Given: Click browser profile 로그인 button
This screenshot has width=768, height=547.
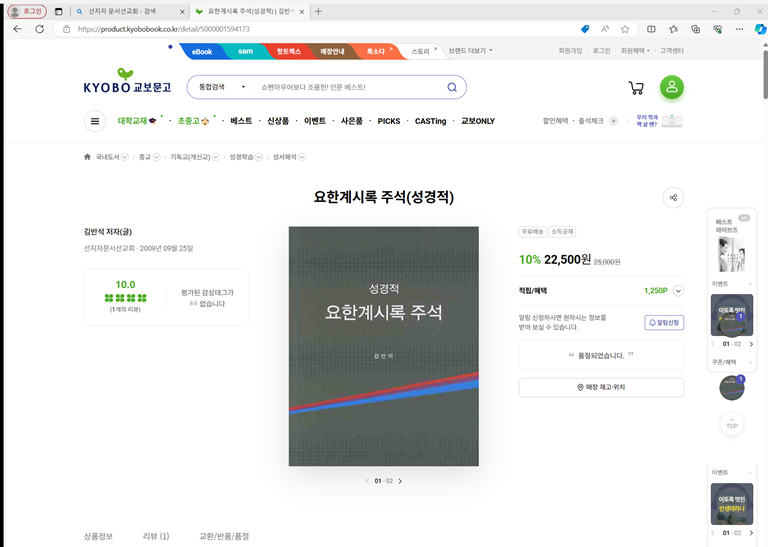Looking at the screenshot, I should [x=27, y=11].
